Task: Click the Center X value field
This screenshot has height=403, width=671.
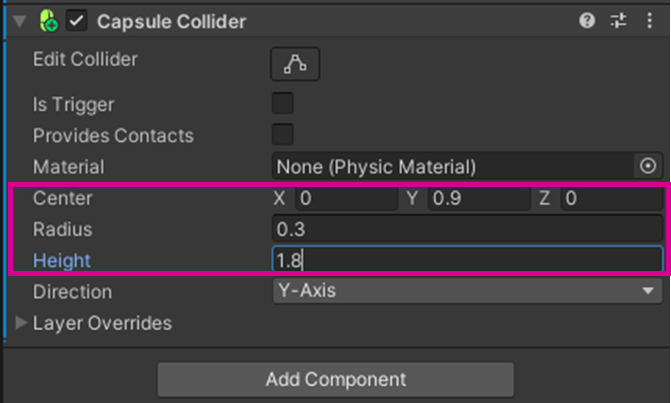Action: tap(345, 198)
